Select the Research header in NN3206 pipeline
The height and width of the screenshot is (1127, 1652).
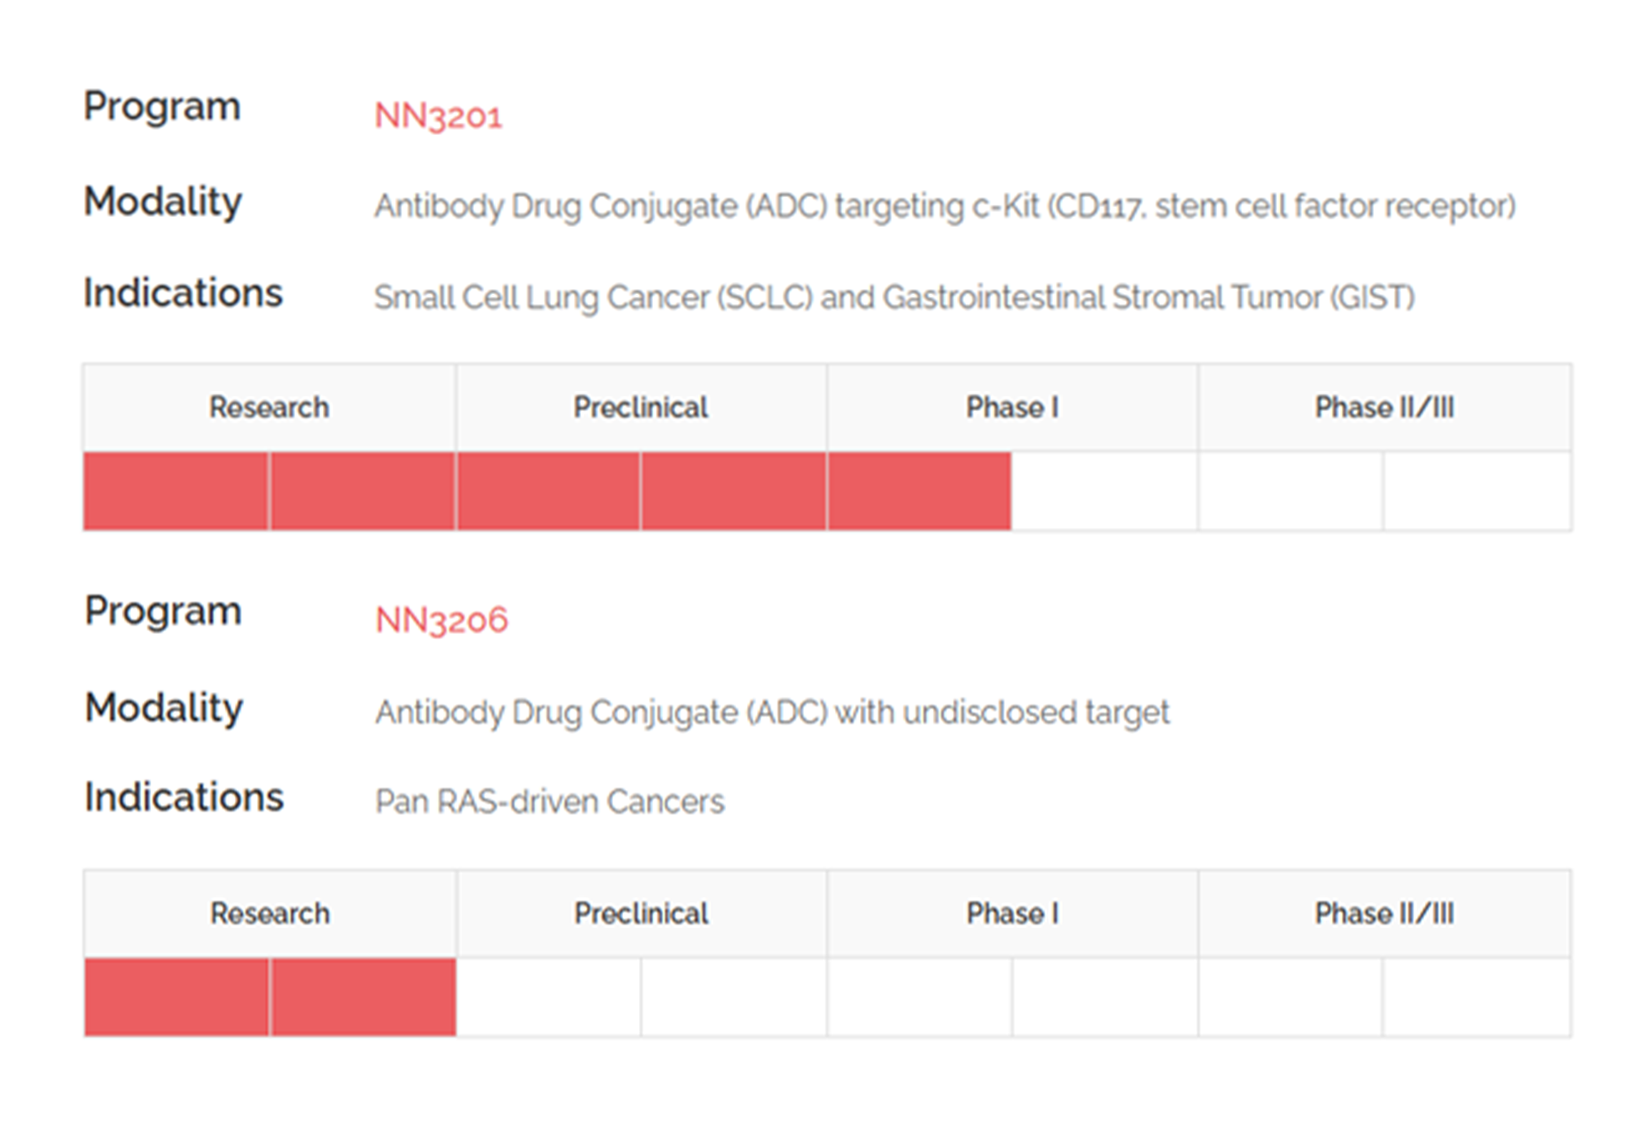pos(270,913)
